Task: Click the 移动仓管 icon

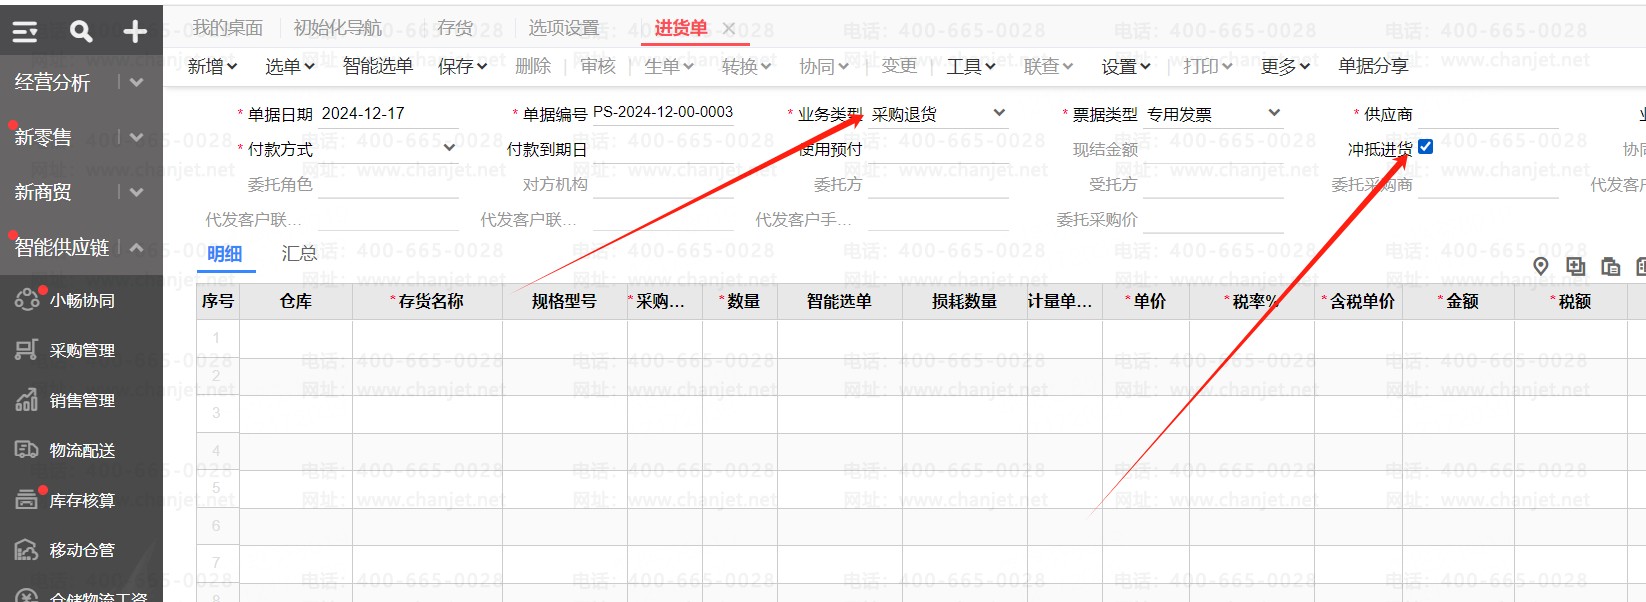Action: (x=27, y=550)
